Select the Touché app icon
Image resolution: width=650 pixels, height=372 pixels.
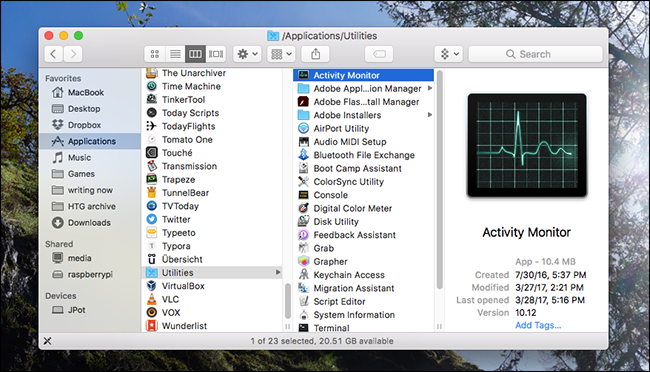pos(152,153)
